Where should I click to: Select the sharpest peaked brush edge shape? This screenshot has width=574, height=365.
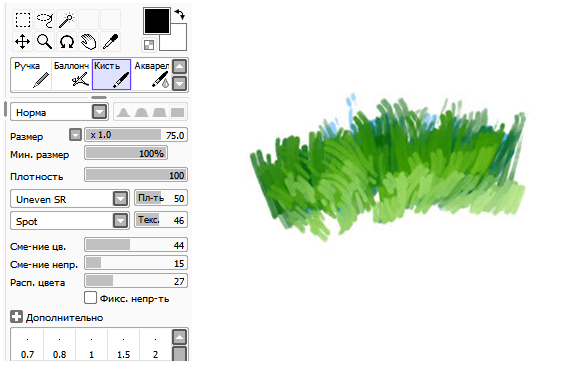[123, 112]
